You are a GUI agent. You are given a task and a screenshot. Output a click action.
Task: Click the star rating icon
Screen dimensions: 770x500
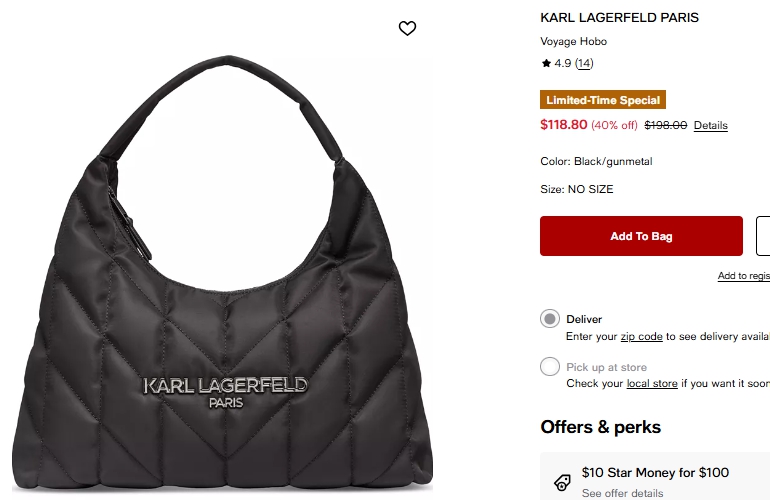tap(546, 63)
